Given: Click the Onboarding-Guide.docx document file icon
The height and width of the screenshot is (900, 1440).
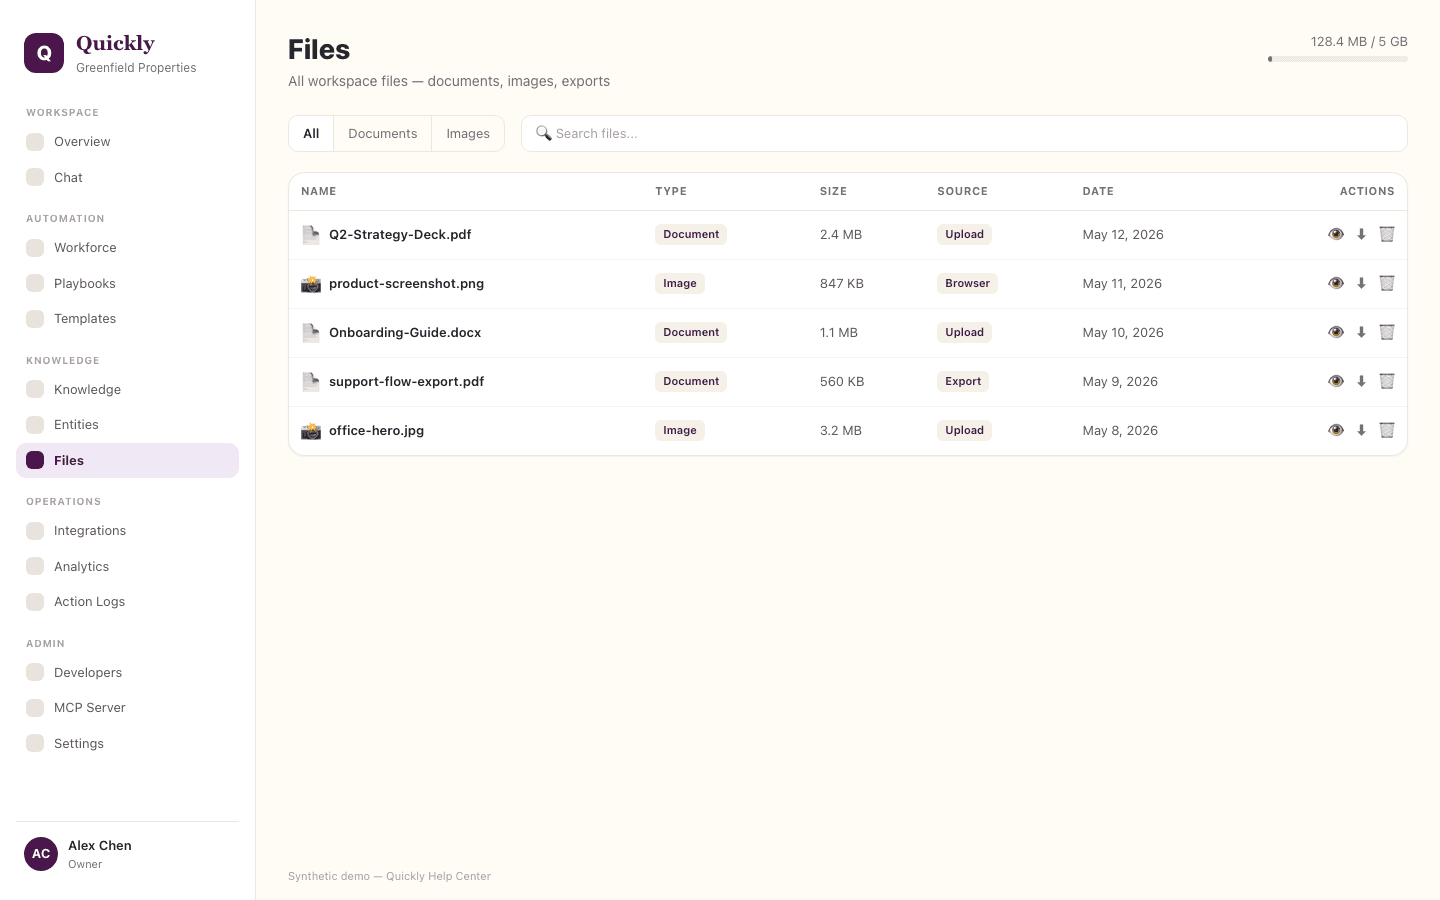Looking at the screenshot, I should point(311,332).
